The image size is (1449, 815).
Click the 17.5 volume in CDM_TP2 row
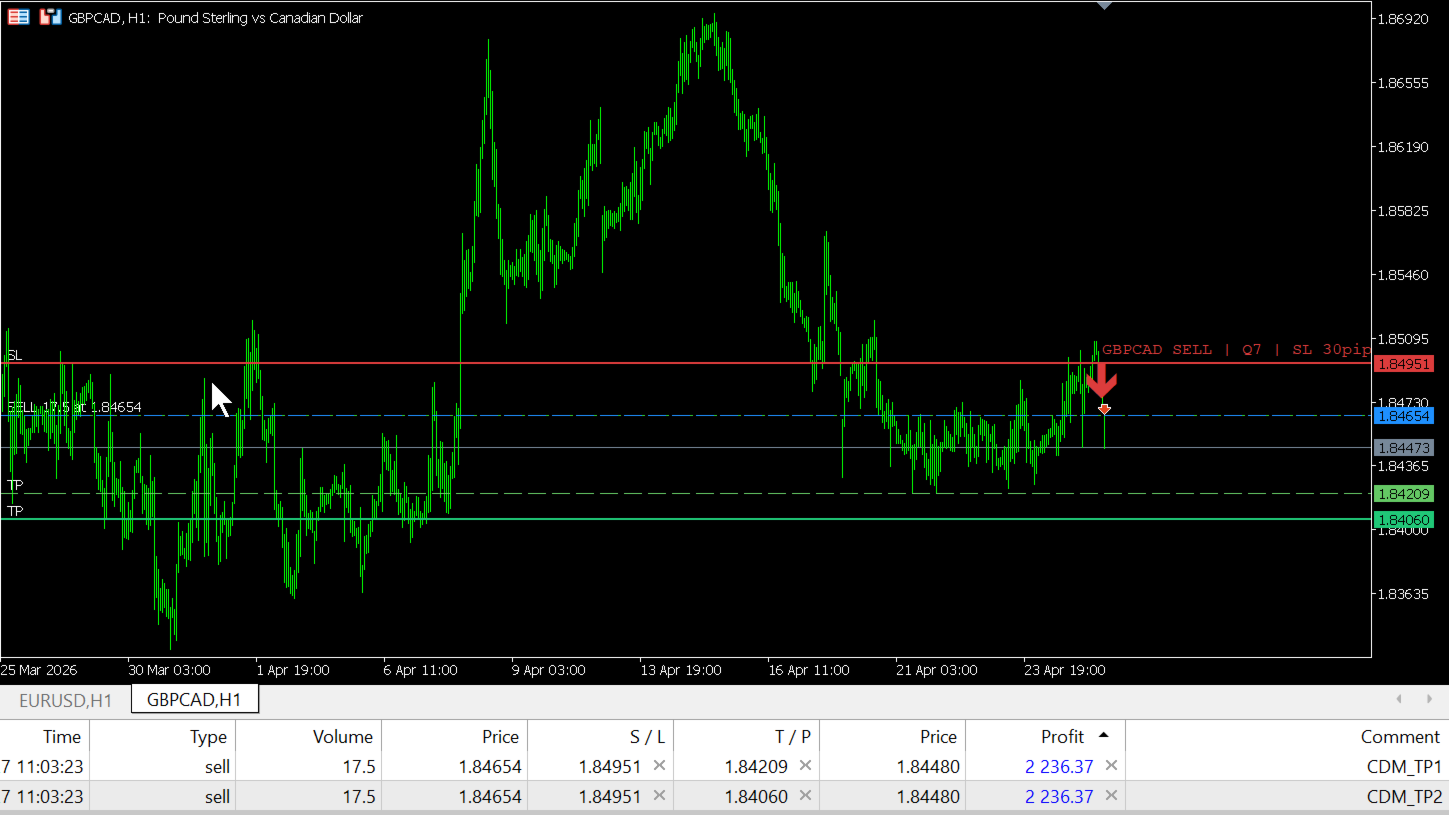pyautogui.click(x=359, y=797)
